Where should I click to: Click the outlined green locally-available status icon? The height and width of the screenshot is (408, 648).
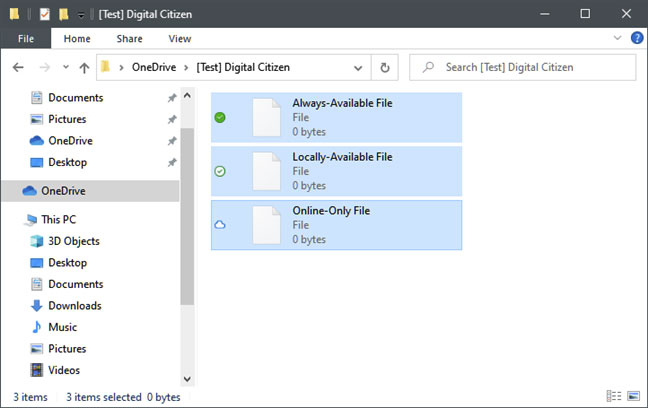pos(220,171)
